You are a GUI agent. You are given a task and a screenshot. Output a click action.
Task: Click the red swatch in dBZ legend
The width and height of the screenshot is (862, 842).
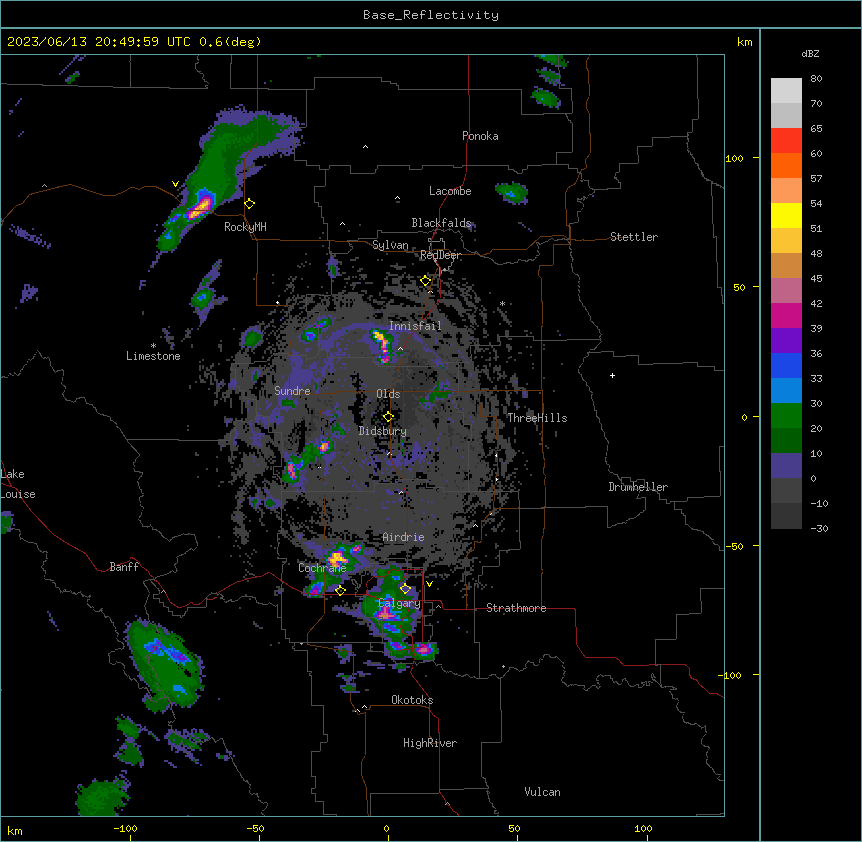(786, 140)
